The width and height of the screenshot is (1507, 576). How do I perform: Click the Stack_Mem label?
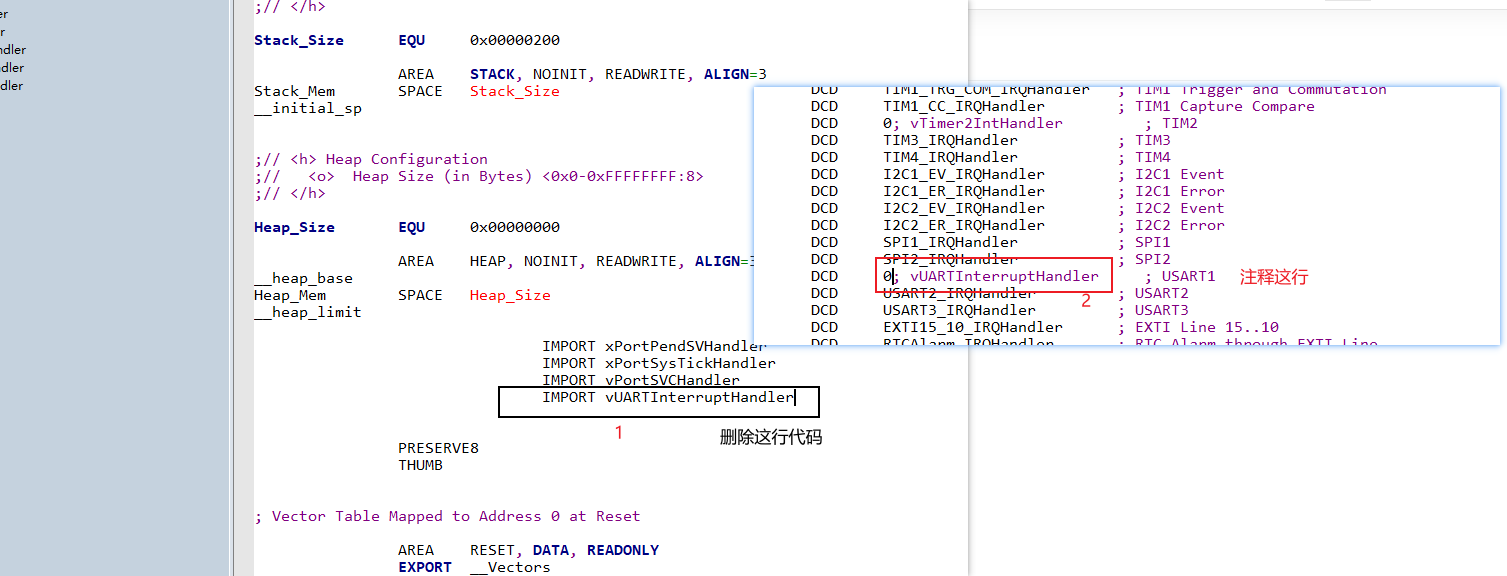[294, 92]
